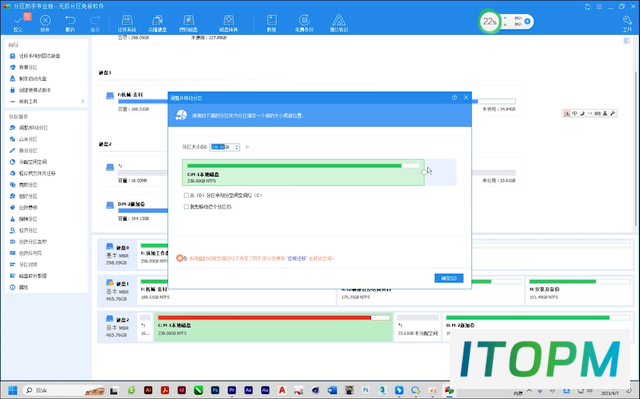Click the OK (确定) button in dialog
This screenshot has width=640, height=399.
click(x=449, y=278)
